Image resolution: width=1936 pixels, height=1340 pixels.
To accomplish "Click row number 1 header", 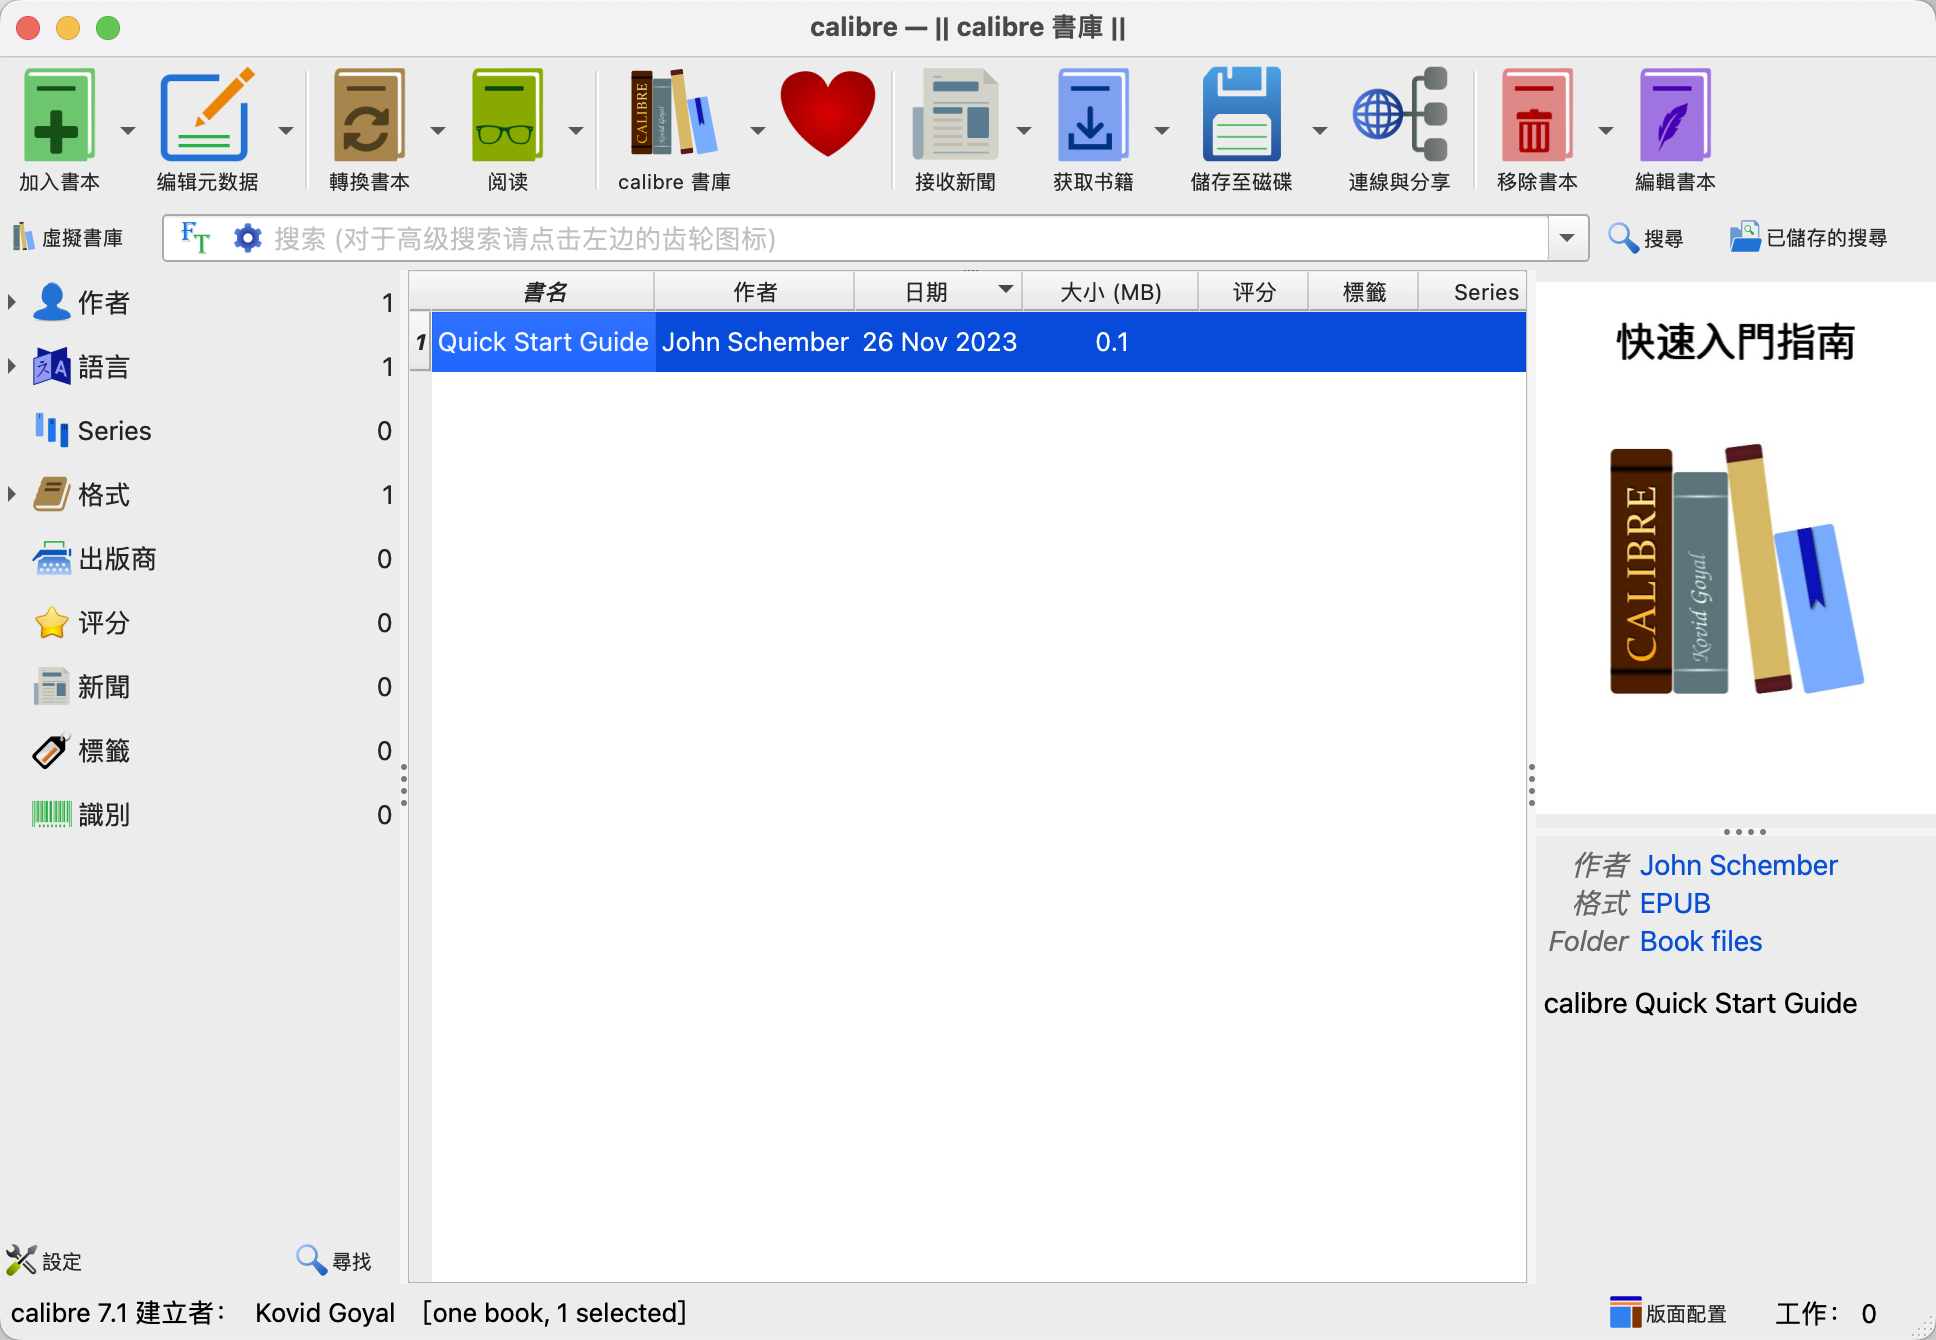I will tap(421, 342).
